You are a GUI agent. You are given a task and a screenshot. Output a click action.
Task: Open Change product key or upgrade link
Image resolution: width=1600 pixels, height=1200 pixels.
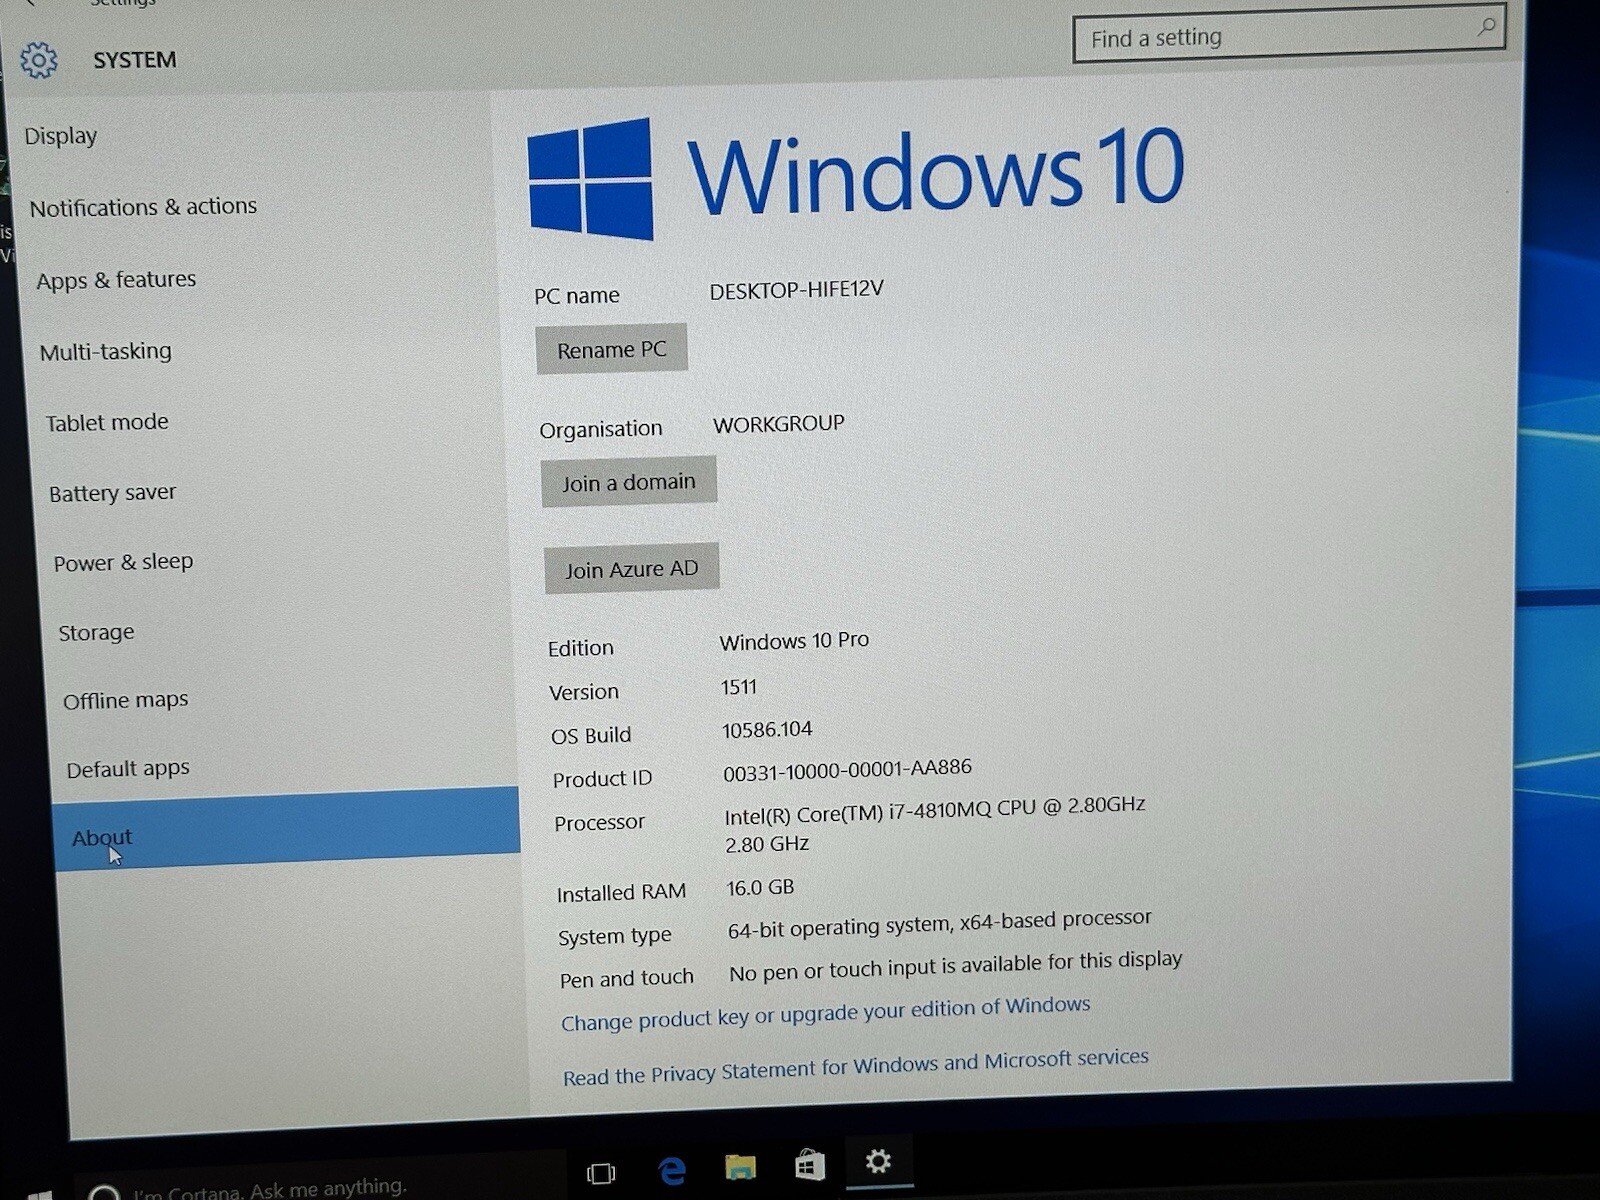coord(825,1013)
